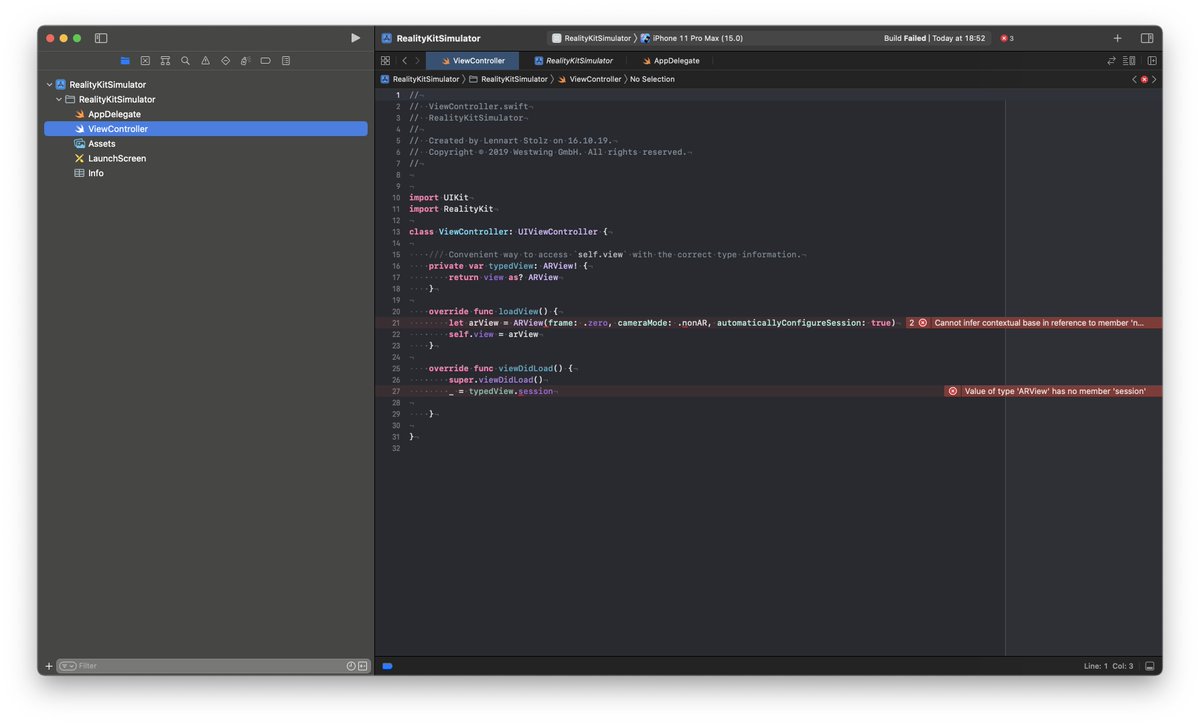The width and height of the screenshot is (1200, 725).
Task: Open the Breakpoint navigator
Action: tap(265, 61)
